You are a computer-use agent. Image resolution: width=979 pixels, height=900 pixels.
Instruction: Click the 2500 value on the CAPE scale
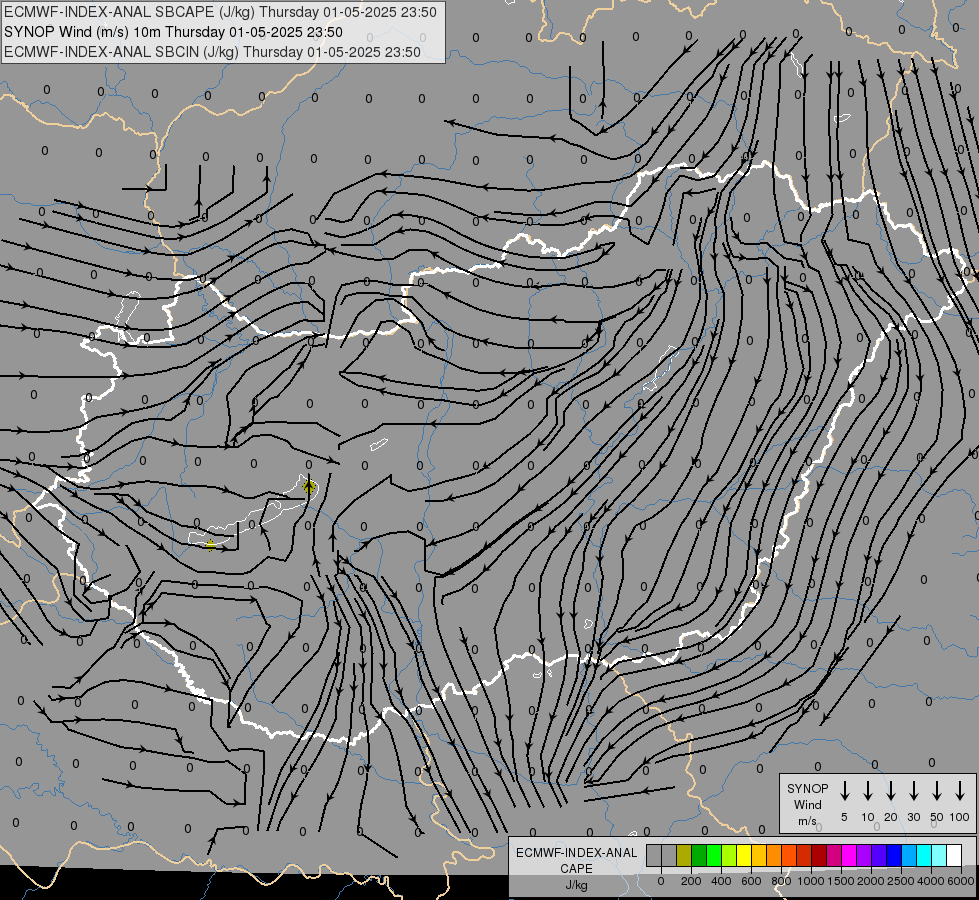tap(901, 881)
